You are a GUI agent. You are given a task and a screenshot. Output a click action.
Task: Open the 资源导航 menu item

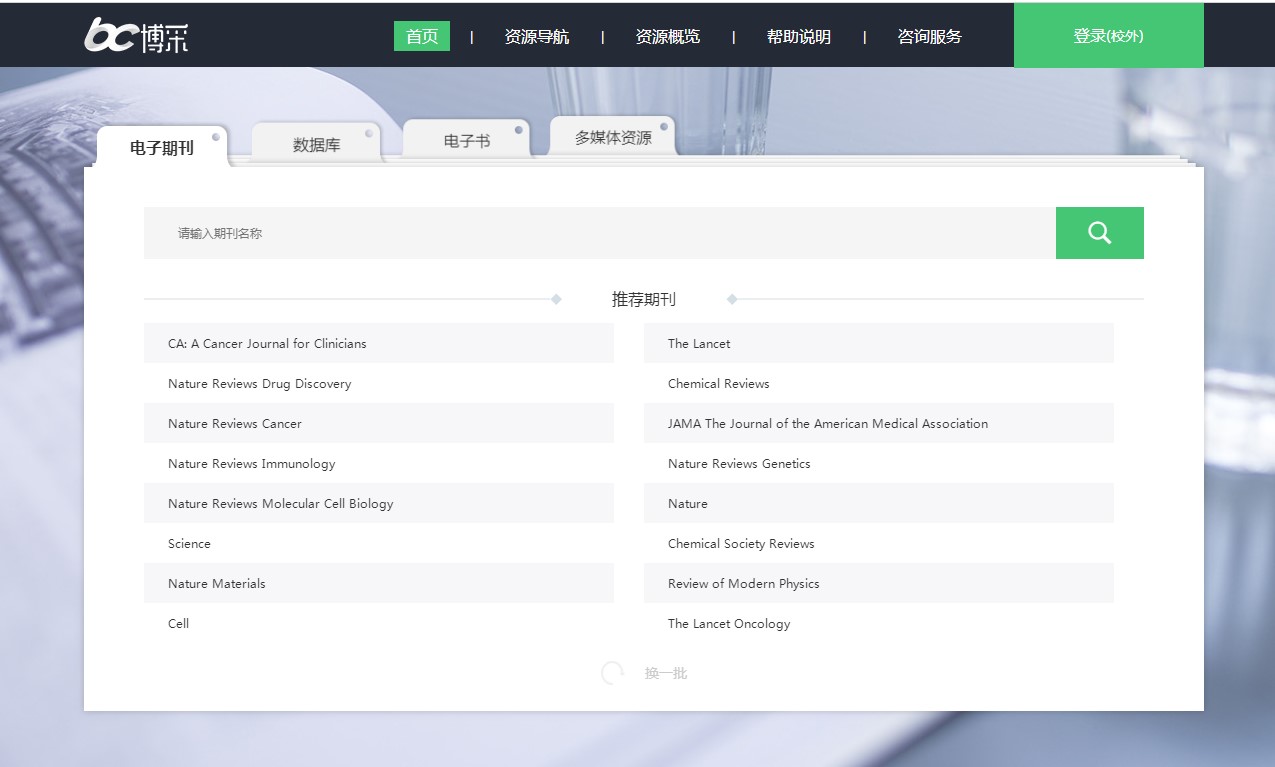[536, 36]
